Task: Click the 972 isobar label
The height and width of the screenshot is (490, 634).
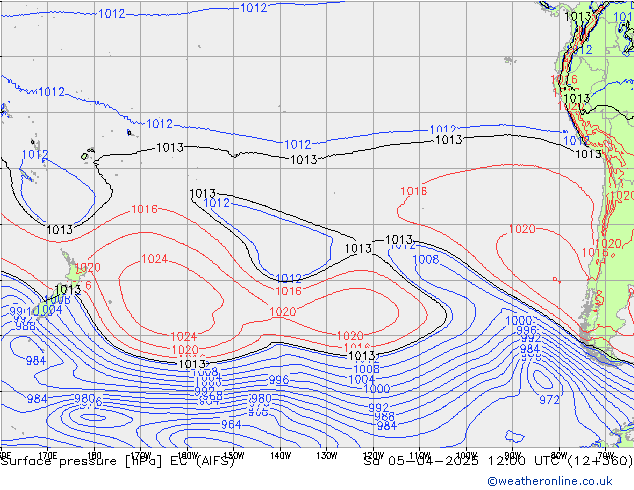Action: [x=549, y=400]
